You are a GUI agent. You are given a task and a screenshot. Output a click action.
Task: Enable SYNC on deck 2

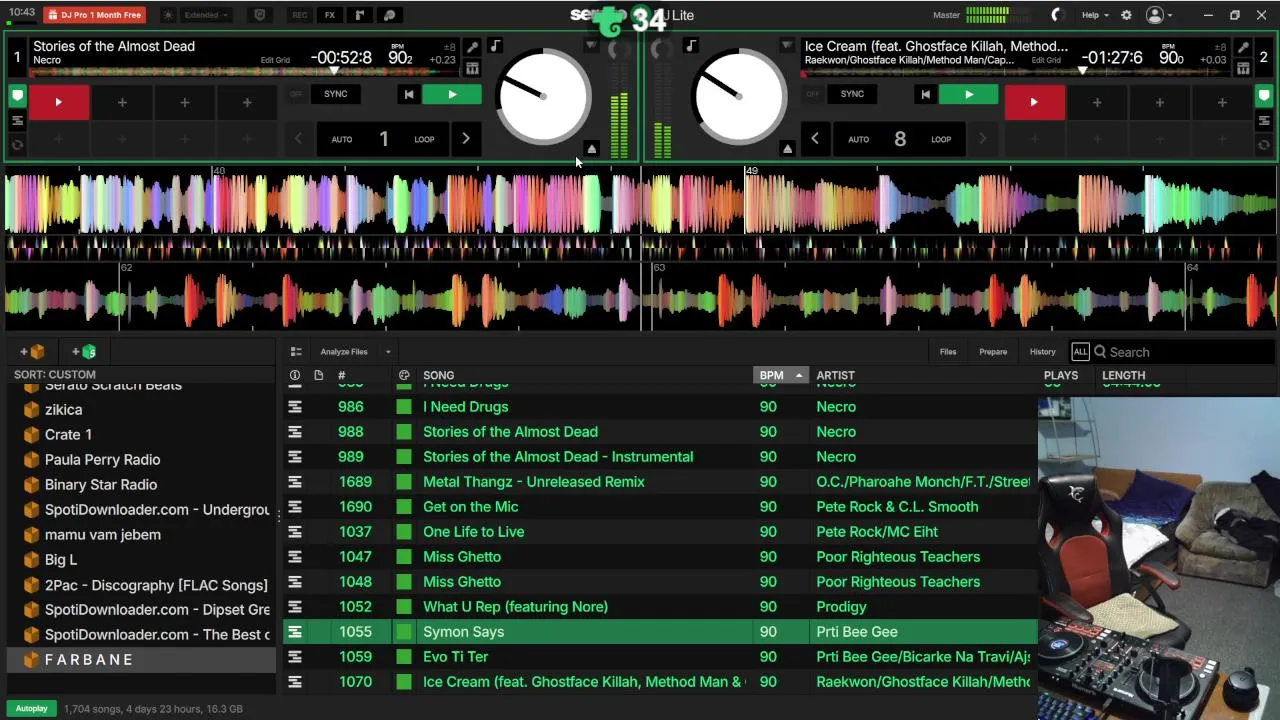(852, 94)
